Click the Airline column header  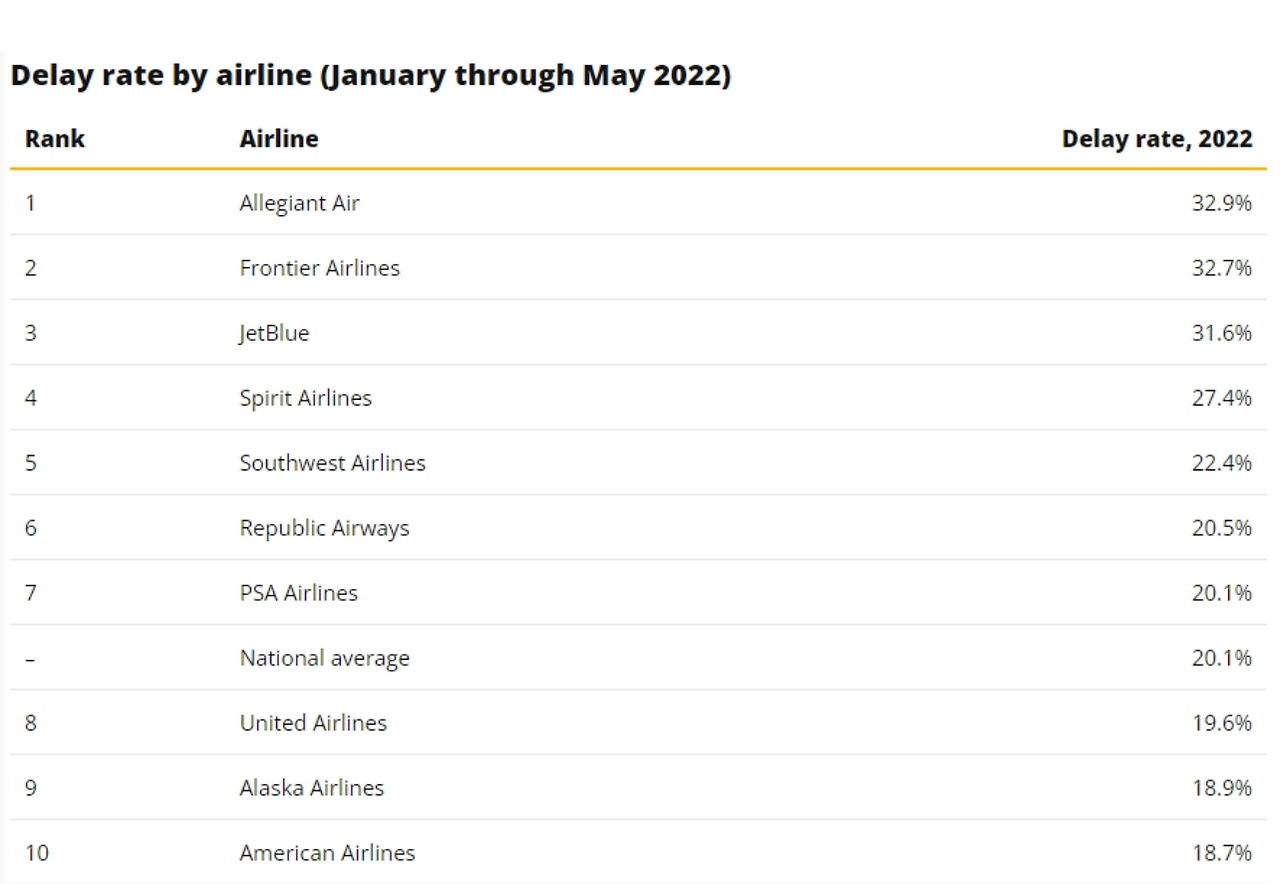(279, 139)
